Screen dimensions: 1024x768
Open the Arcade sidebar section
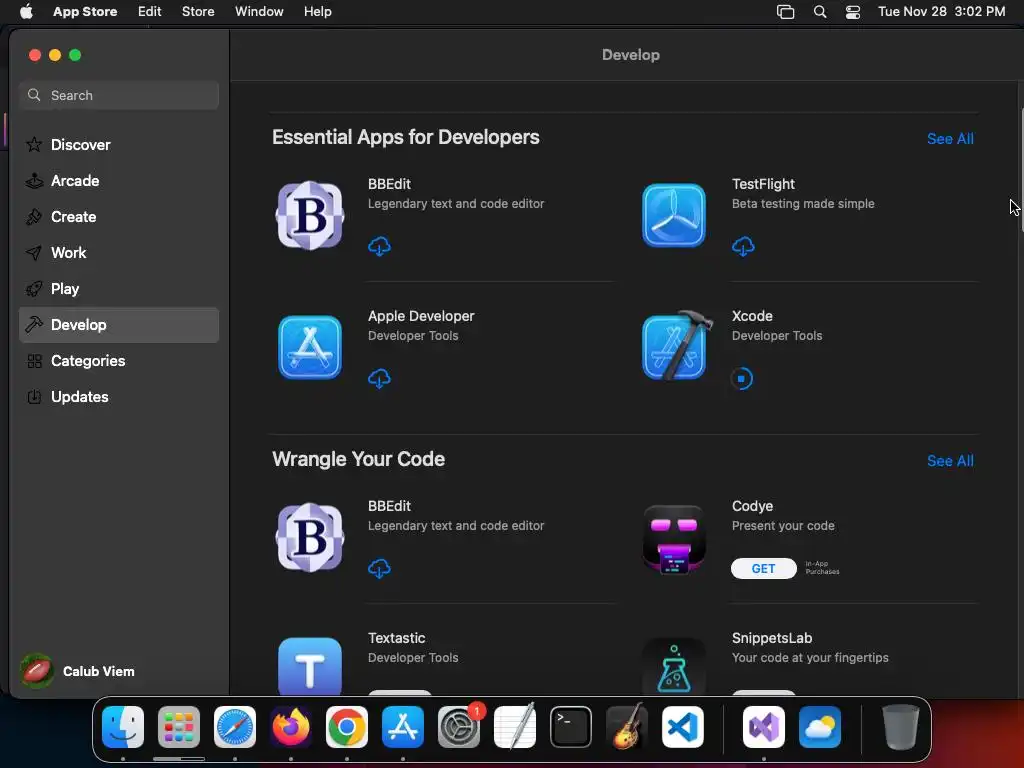119,181
